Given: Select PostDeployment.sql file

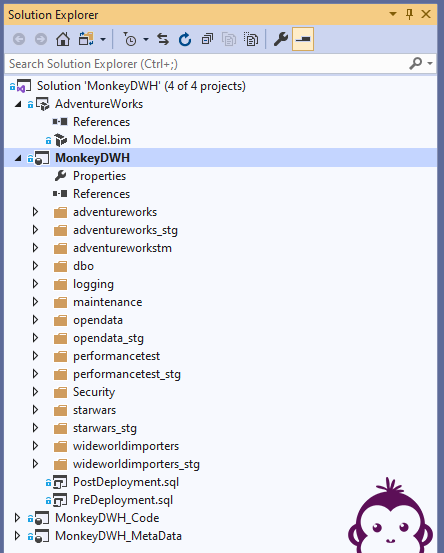Looking at the screenshot, I should [126, 482].
